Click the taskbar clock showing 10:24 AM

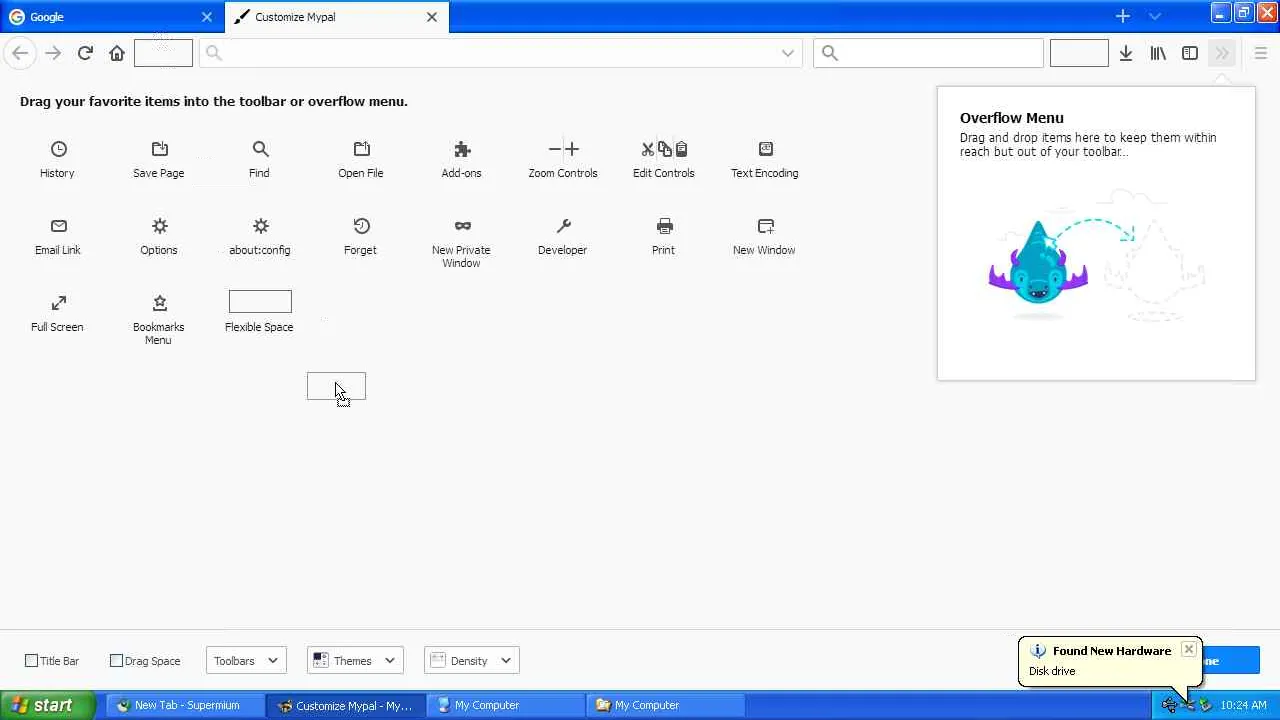pyautogui.click(x=1243, y=705)
